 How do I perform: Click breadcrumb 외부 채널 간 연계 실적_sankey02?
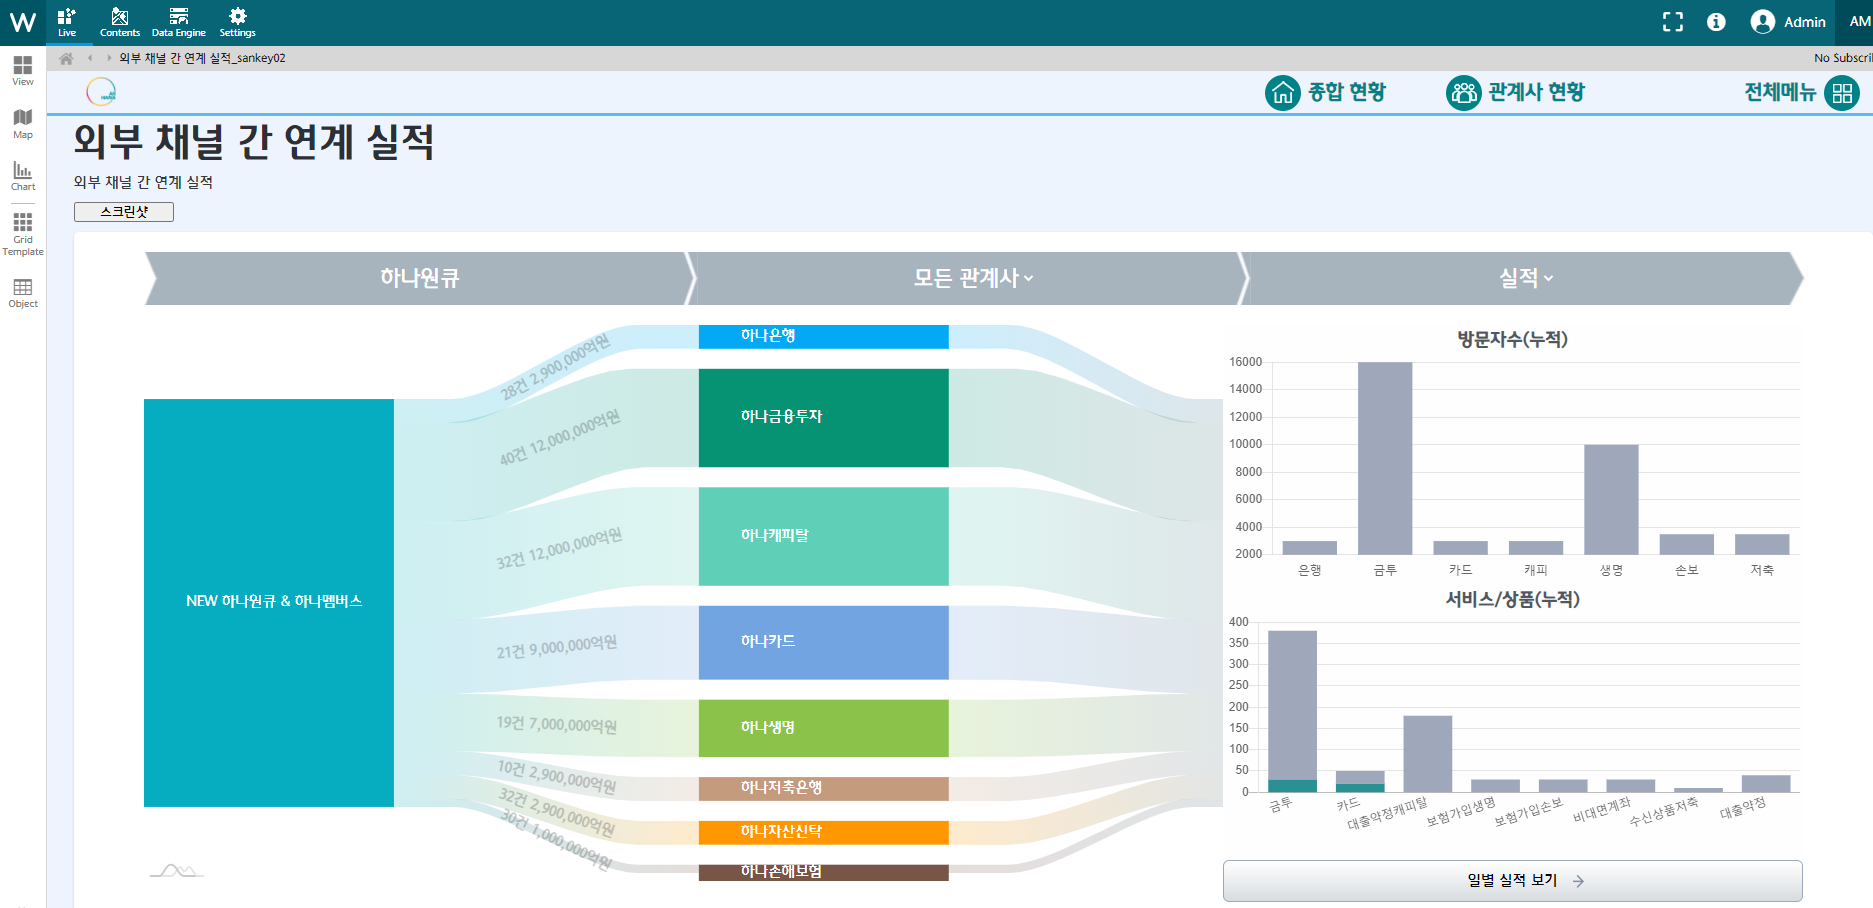(203, 58)
